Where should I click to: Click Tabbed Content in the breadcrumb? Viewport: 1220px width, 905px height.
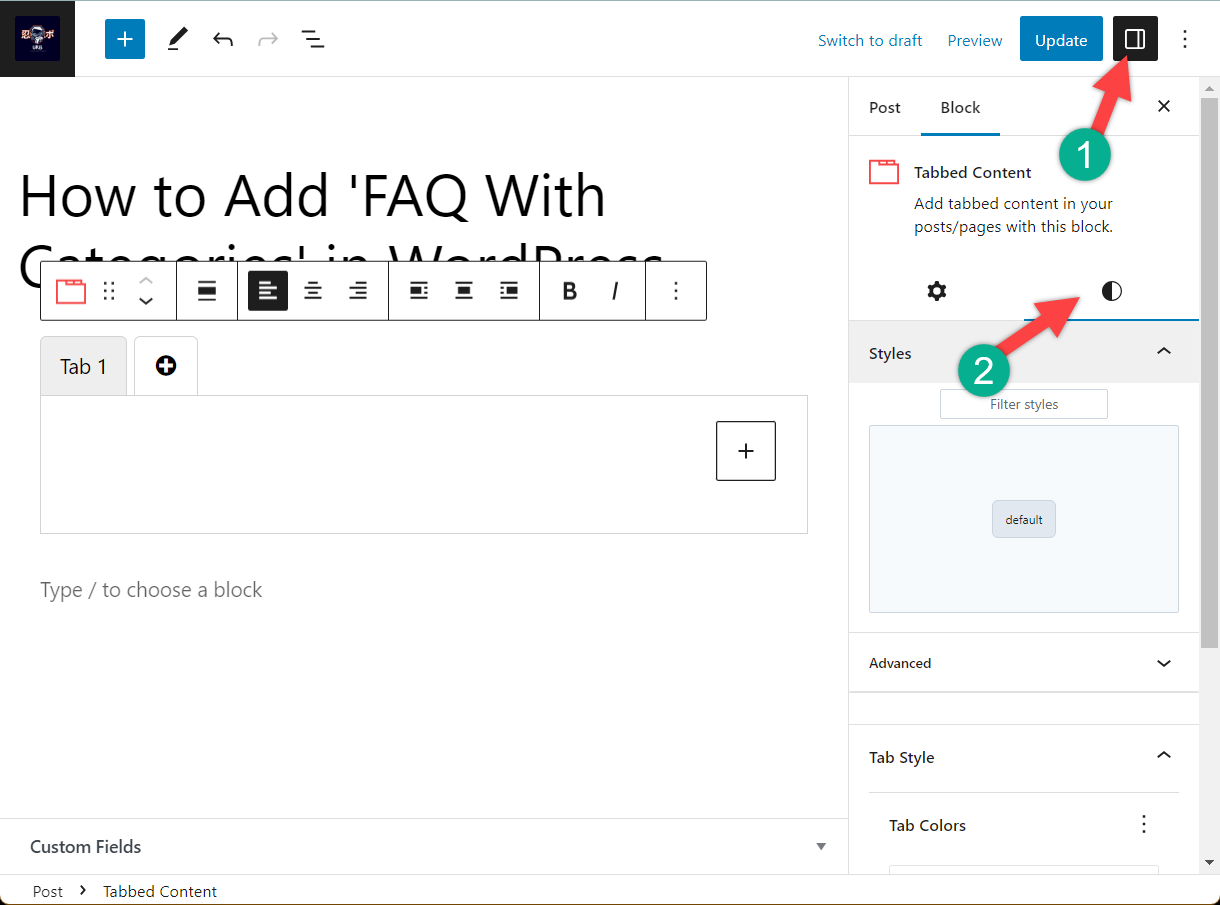tap(160, 891)
